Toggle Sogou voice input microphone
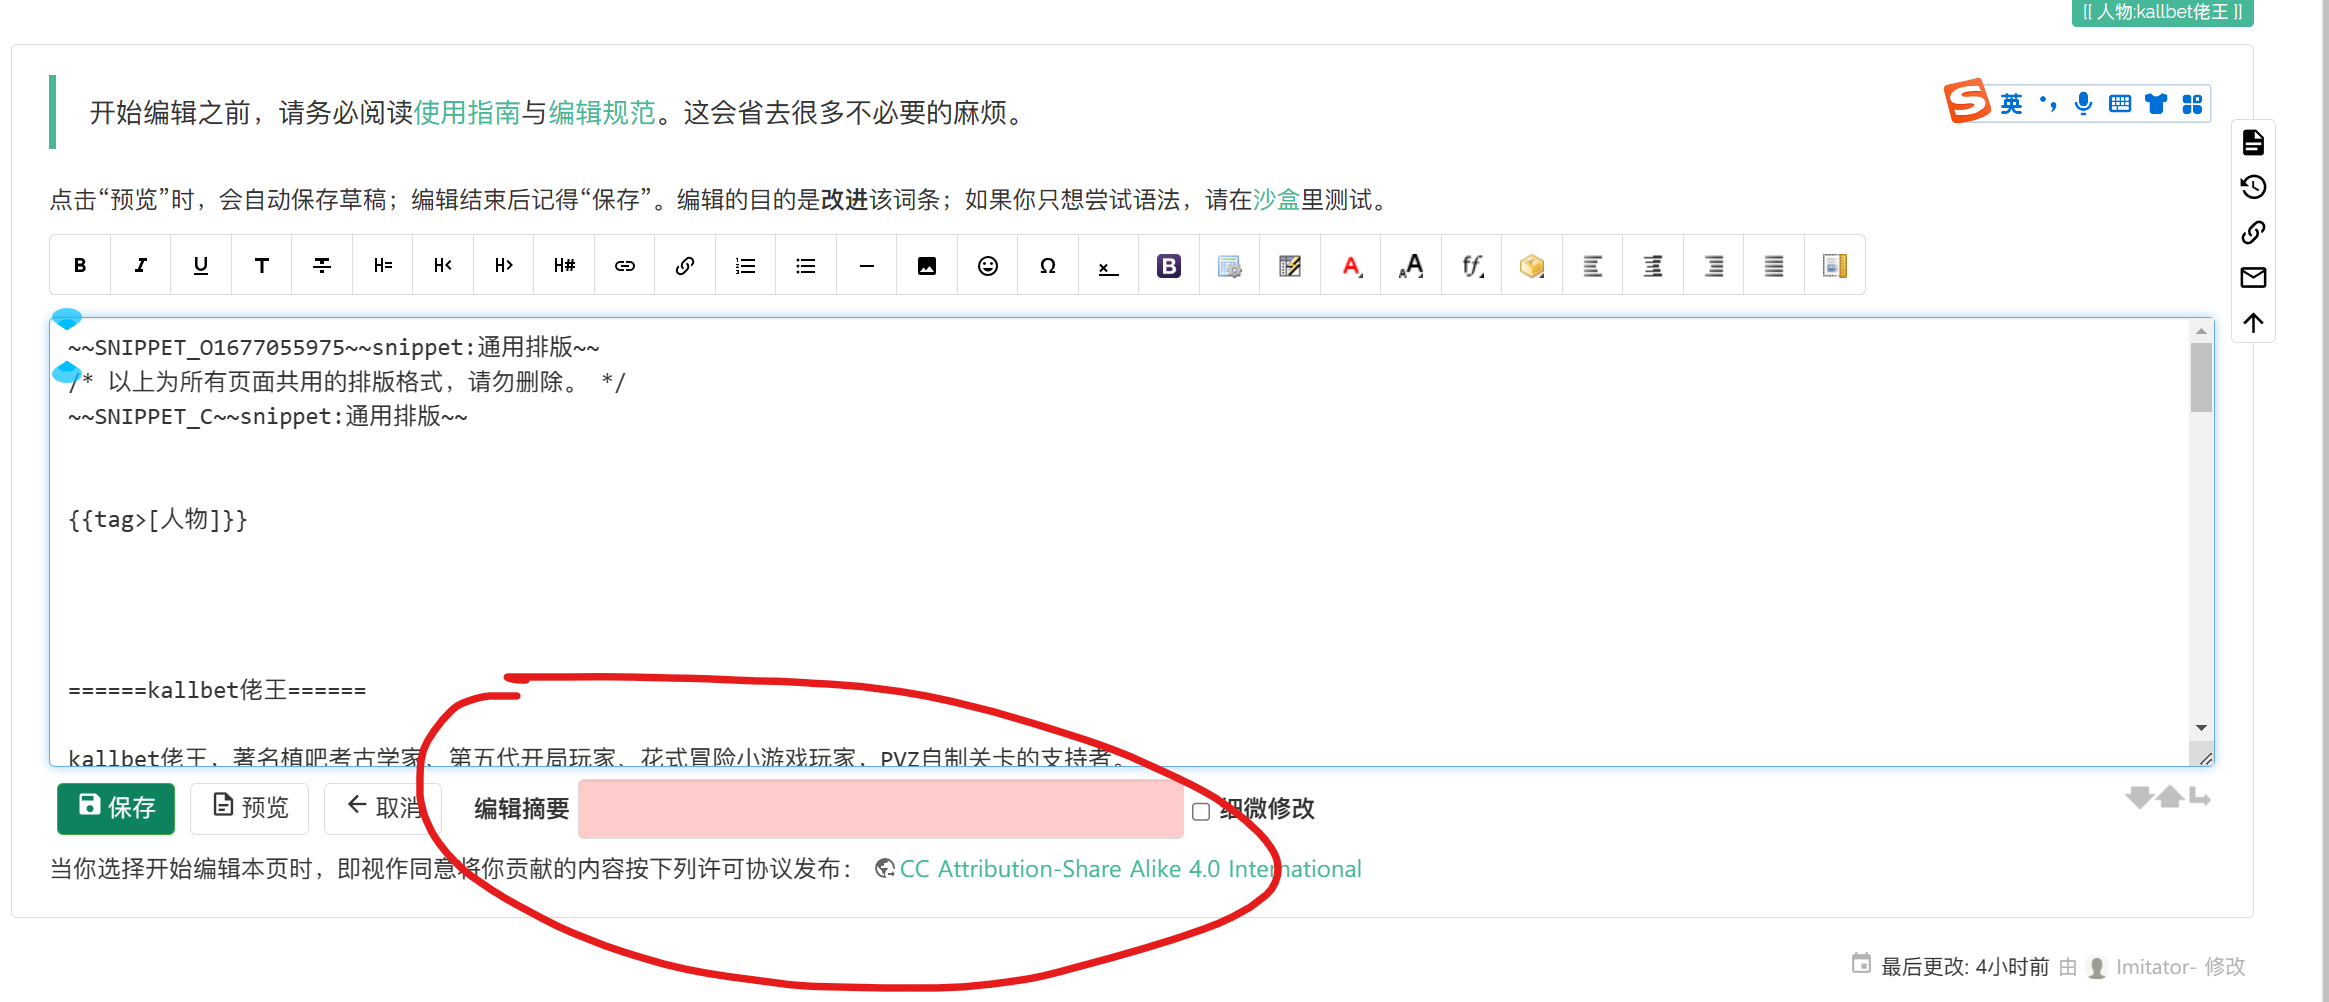This screenshot has width=2329, height=1002. (2083, 104)
